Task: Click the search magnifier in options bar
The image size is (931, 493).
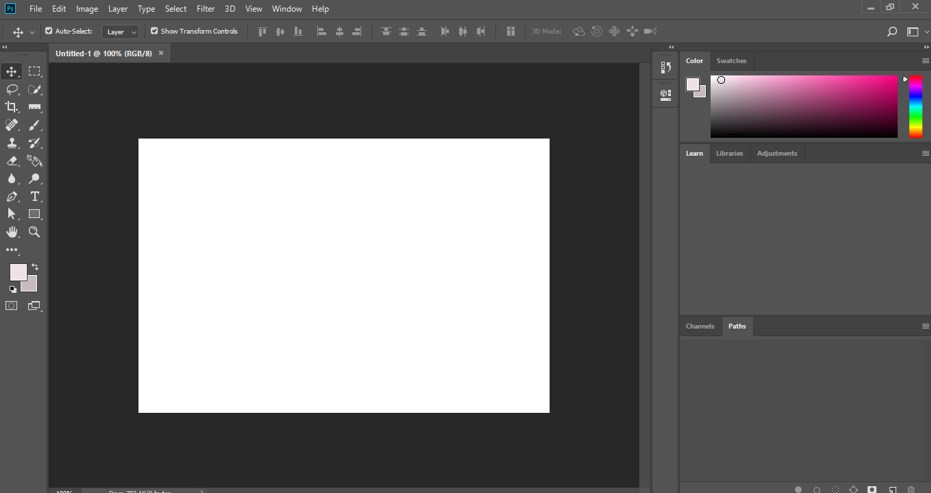Action: 892,32
